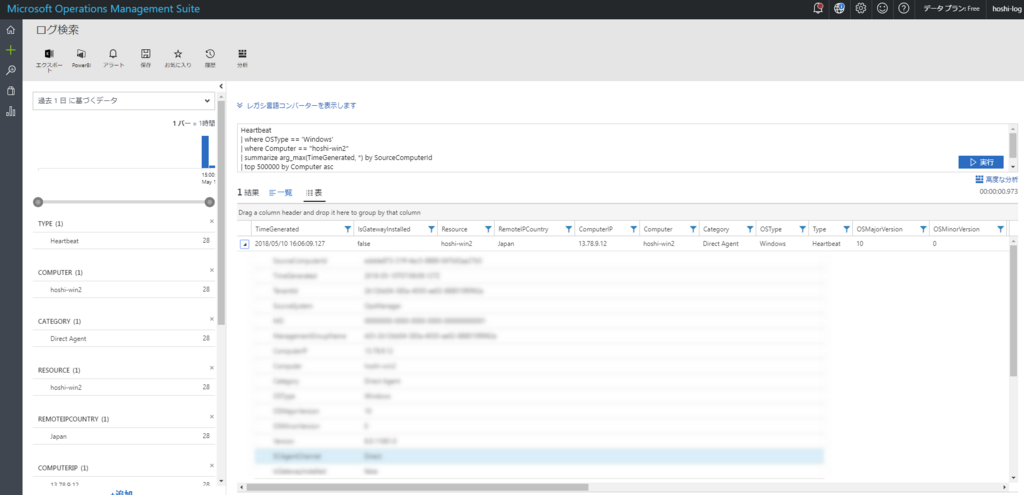
Task: Collapse the expanded 2018/05/10 result row
Action: pos(244,244)
